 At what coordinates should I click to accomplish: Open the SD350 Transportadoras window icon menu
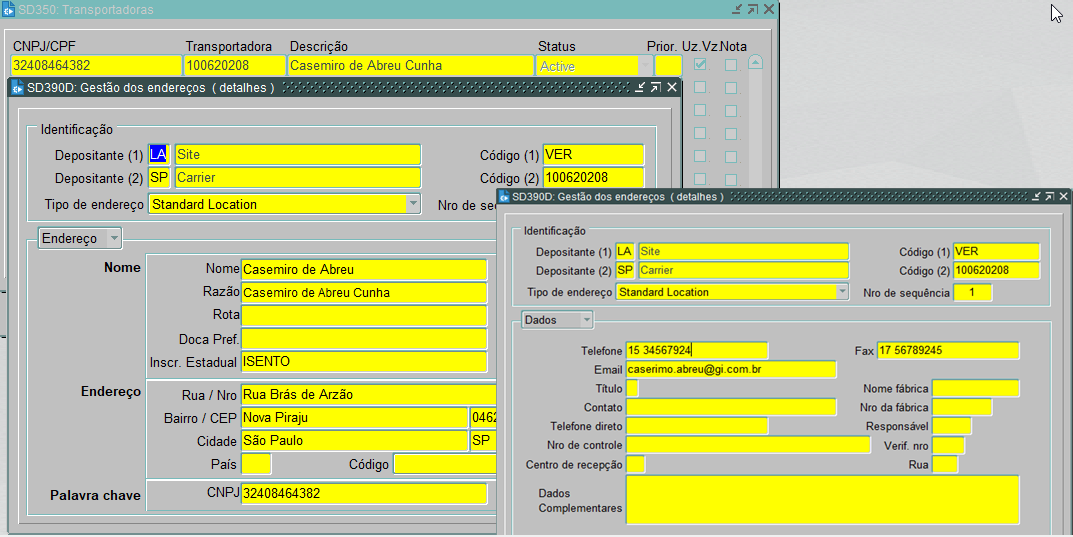pos(9,9)
